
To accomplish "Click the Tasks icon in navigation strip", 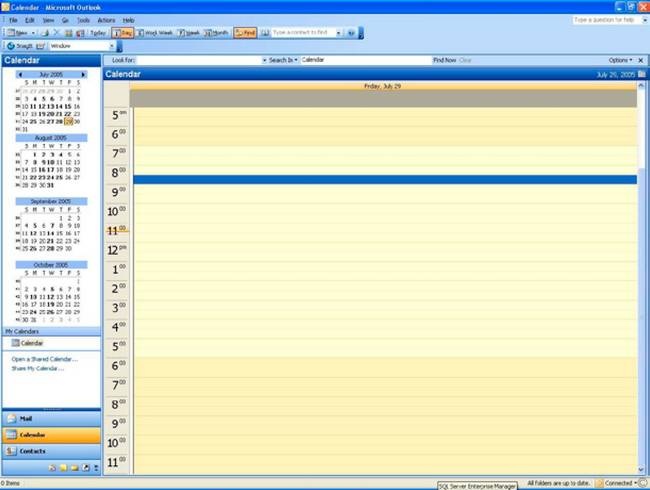I will (x=51, y=468).
